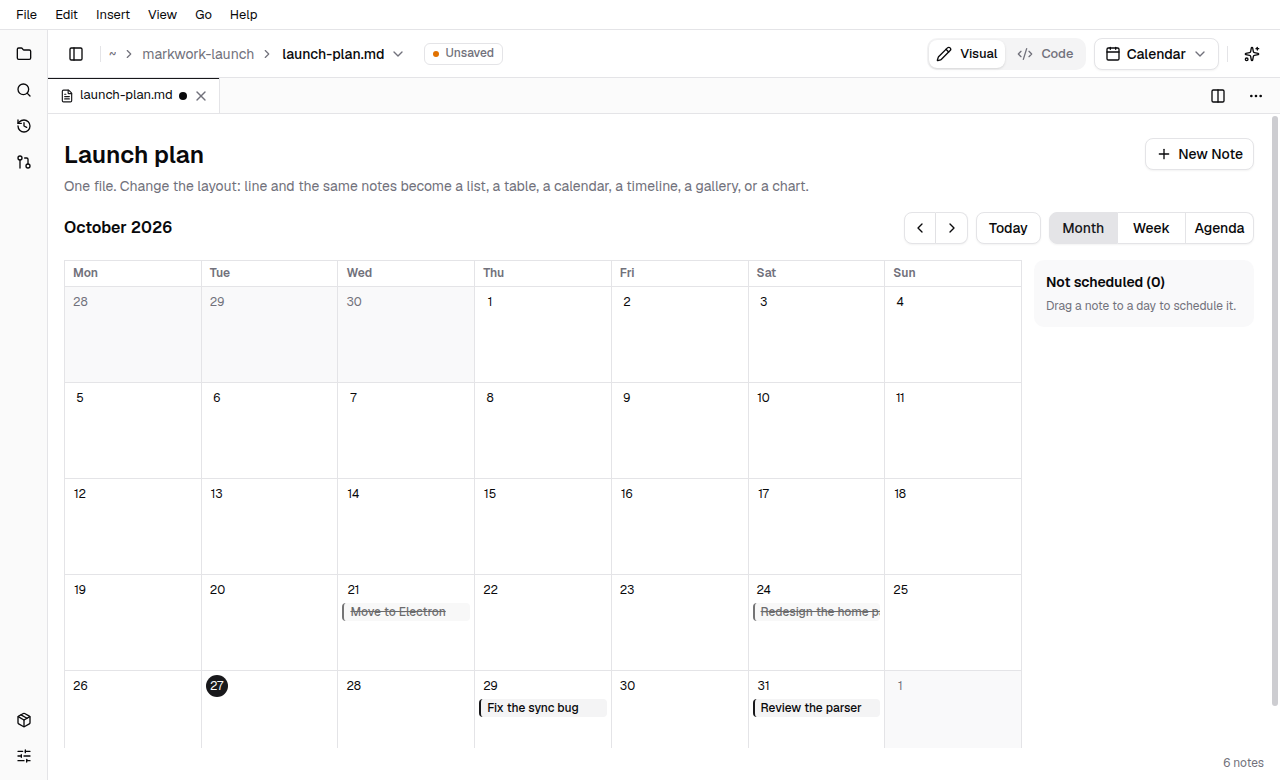This screenshot has height=780, width=1280.
Task: Select the Month view
Action: click(x=1083, y=228)
